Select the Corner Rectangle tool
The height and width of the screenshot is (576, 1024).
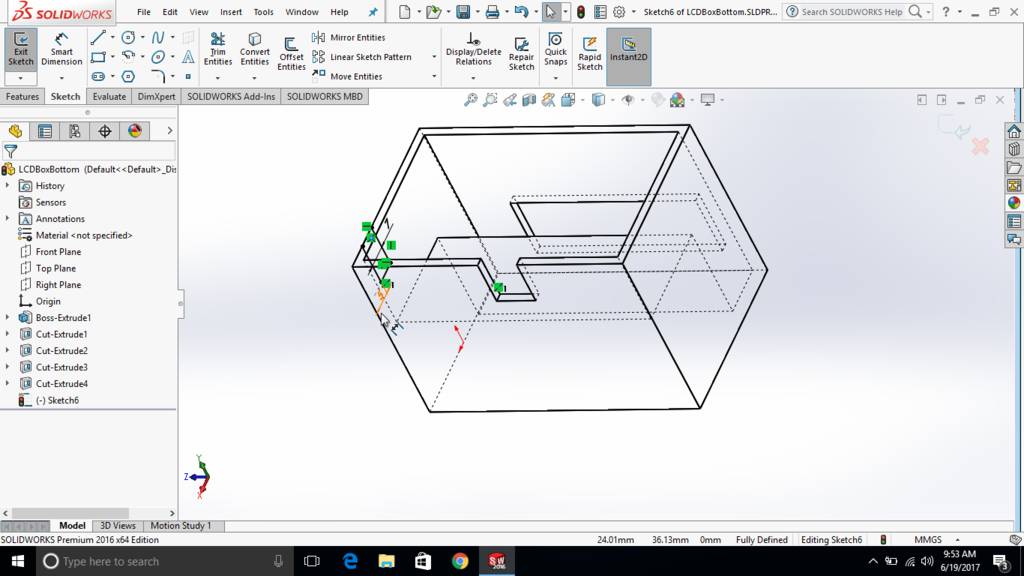[98, 57]
